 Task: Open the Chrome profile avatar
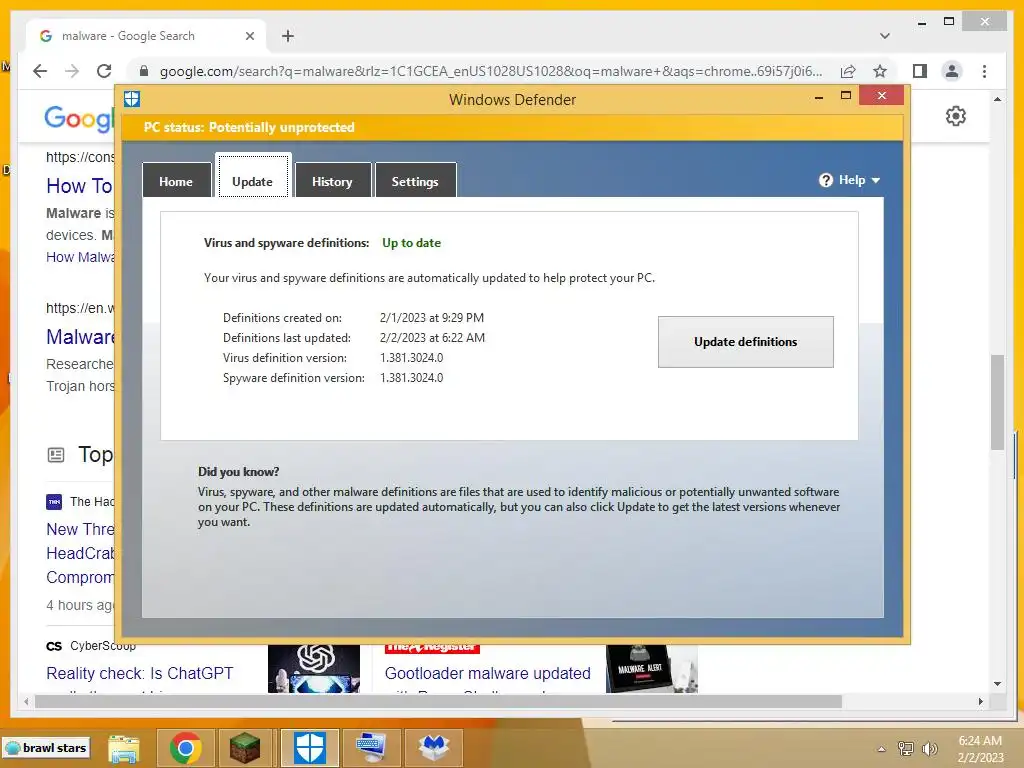coord(952,71)
